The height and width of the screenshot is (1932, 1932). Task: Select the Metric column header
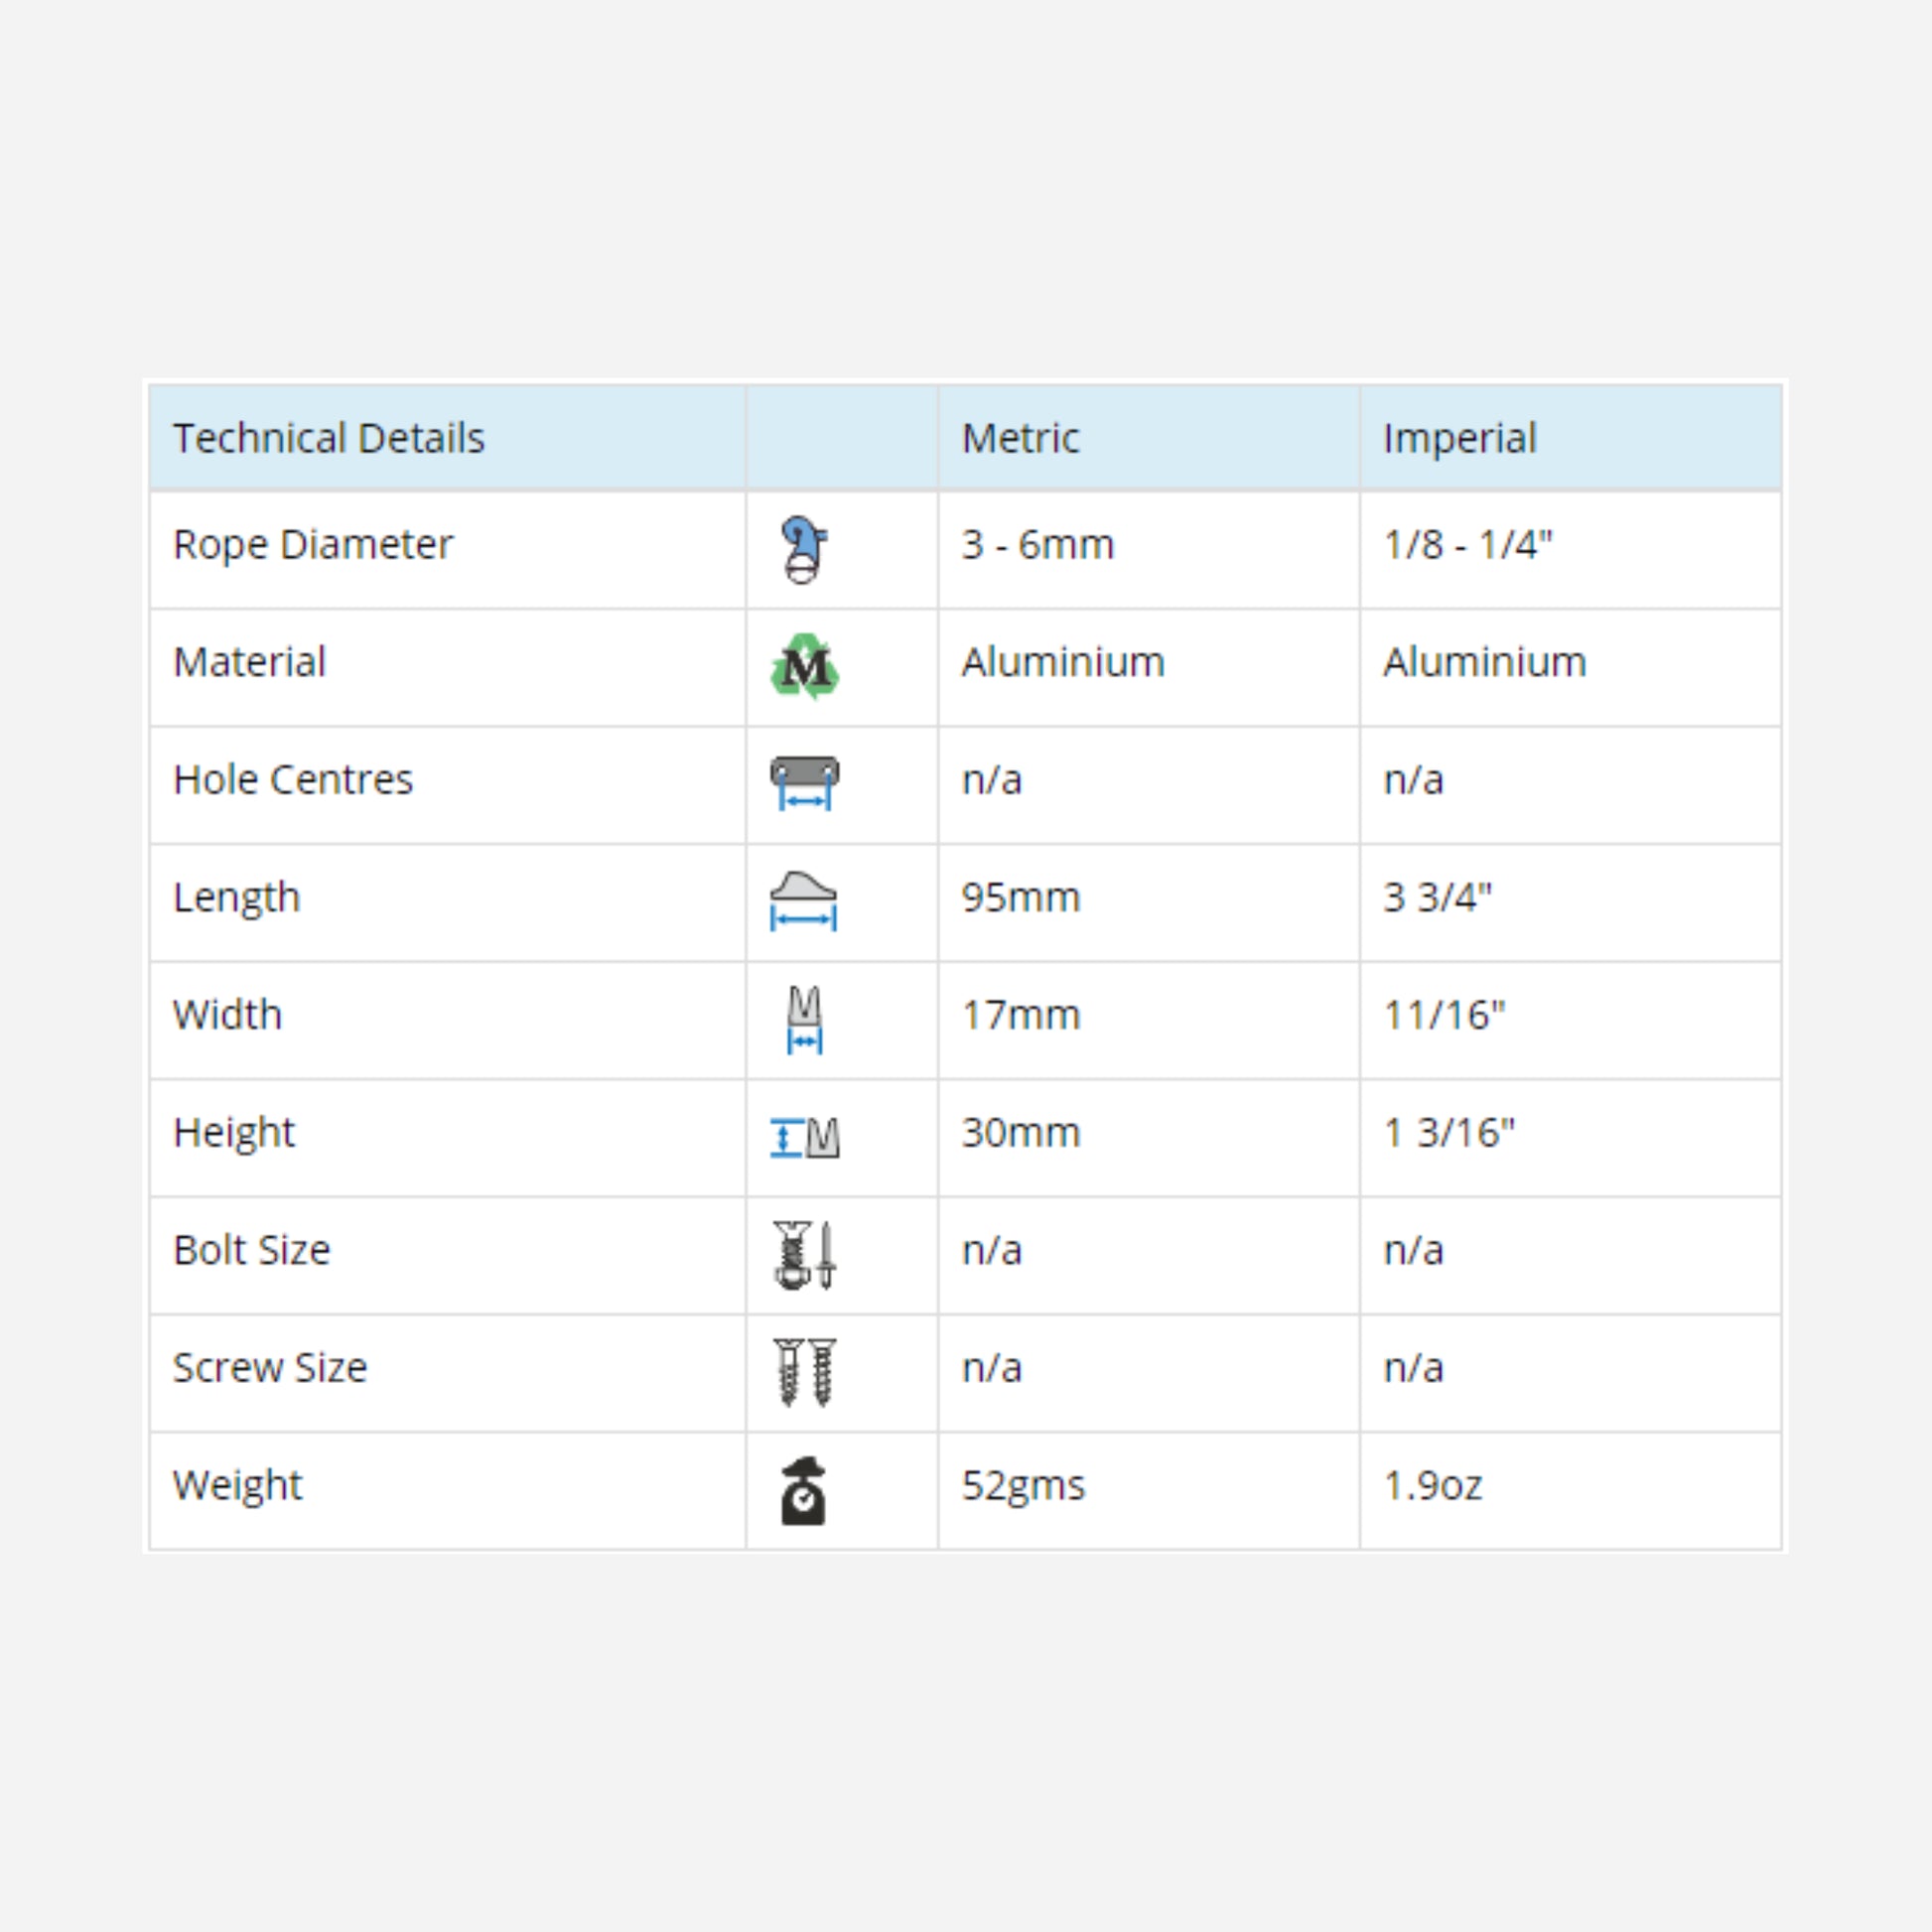click(x=1020, y=438)
